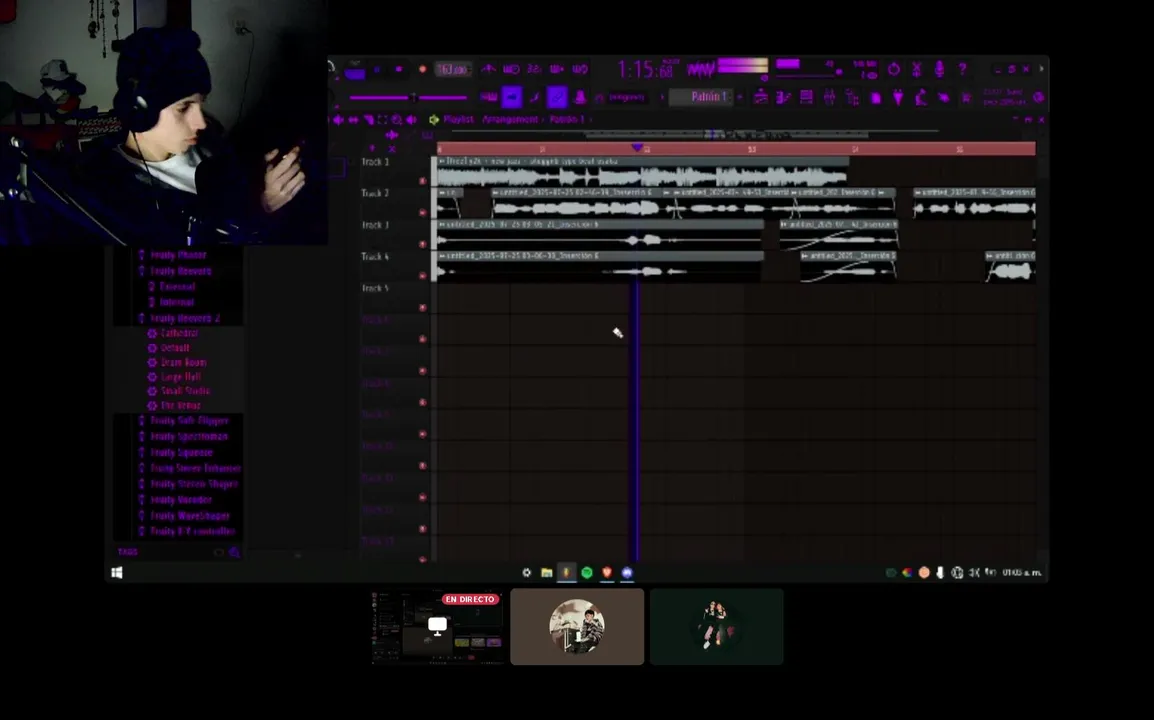The height and width of the screenshot is (720, 1154).
Task: Select the playlist zoom magnifier tool
Action: [x=397, y=119]
